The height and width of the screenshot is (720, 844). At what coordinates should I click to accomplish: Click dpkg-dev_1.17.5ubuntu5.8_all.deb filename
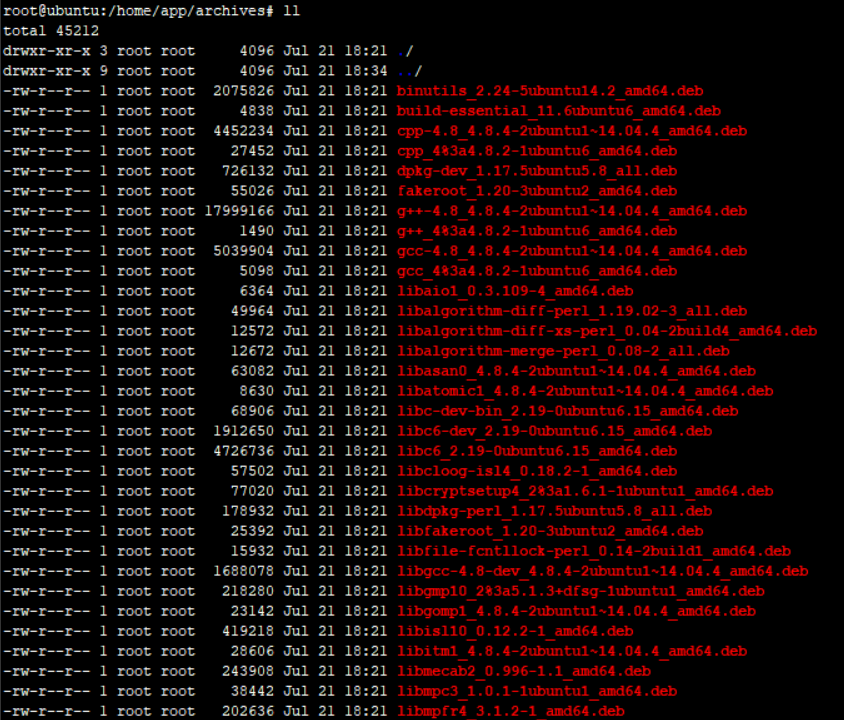(x=537, y=171)
